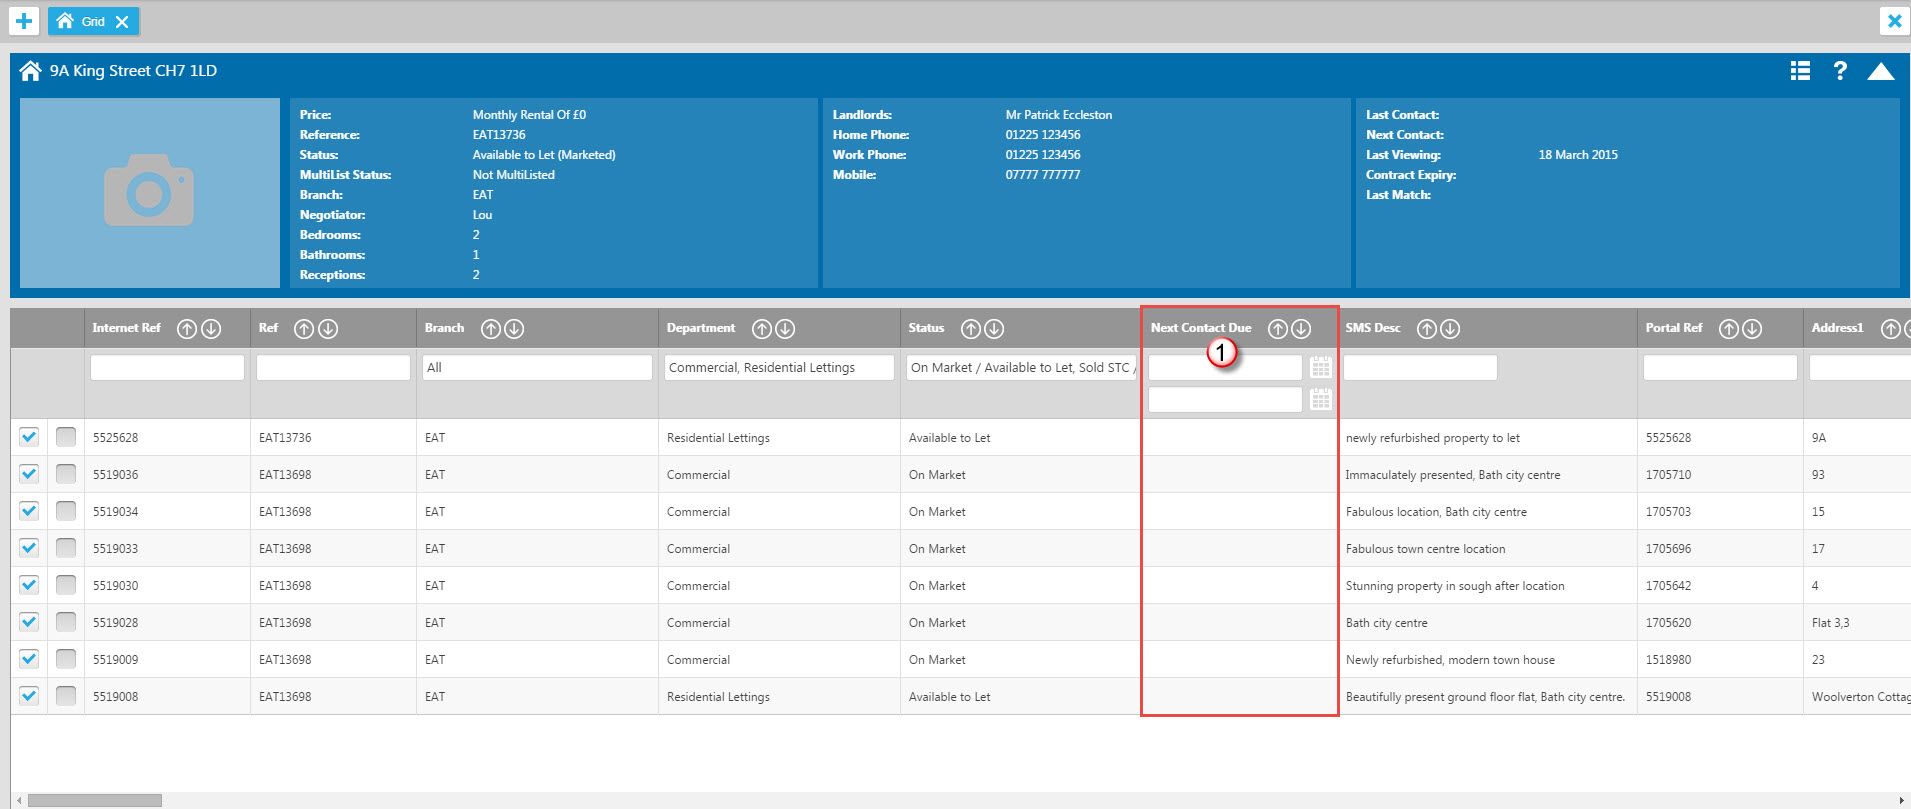
Task: Sort Branch column ascending
Action: (490, 329)
